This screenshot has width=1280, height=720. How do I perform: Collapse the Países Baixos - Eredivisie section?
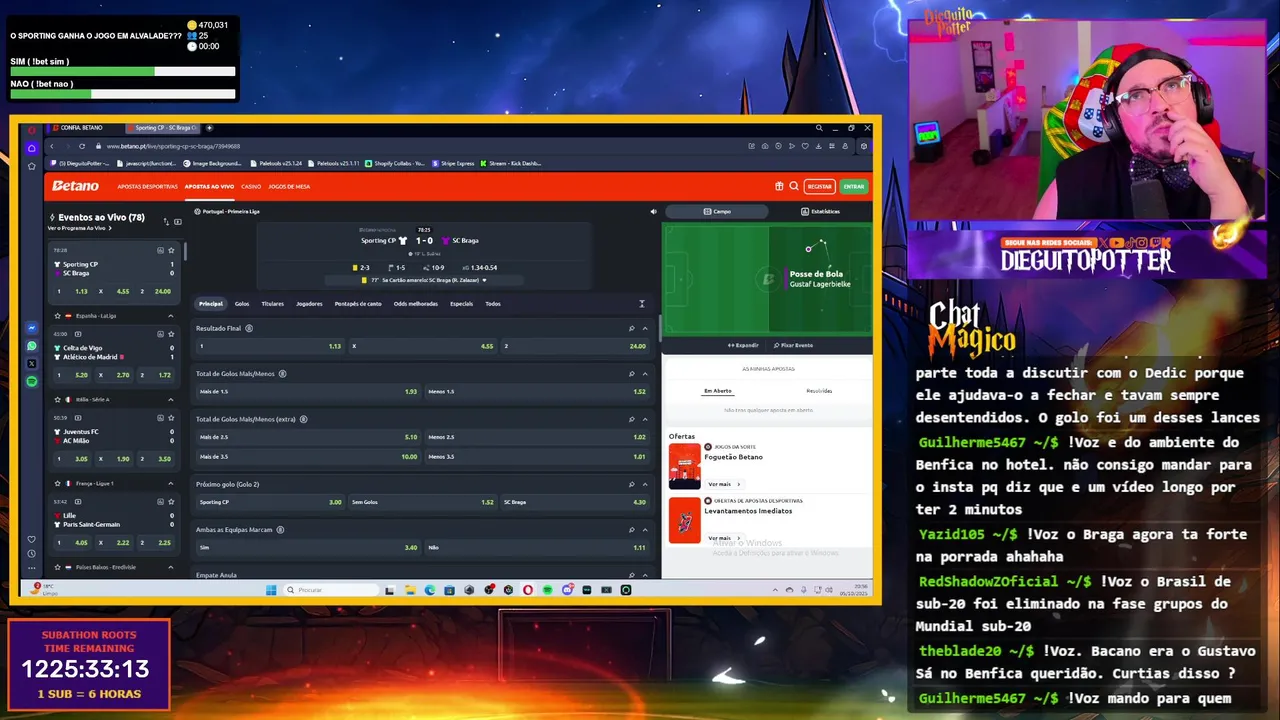click(171, 567)
